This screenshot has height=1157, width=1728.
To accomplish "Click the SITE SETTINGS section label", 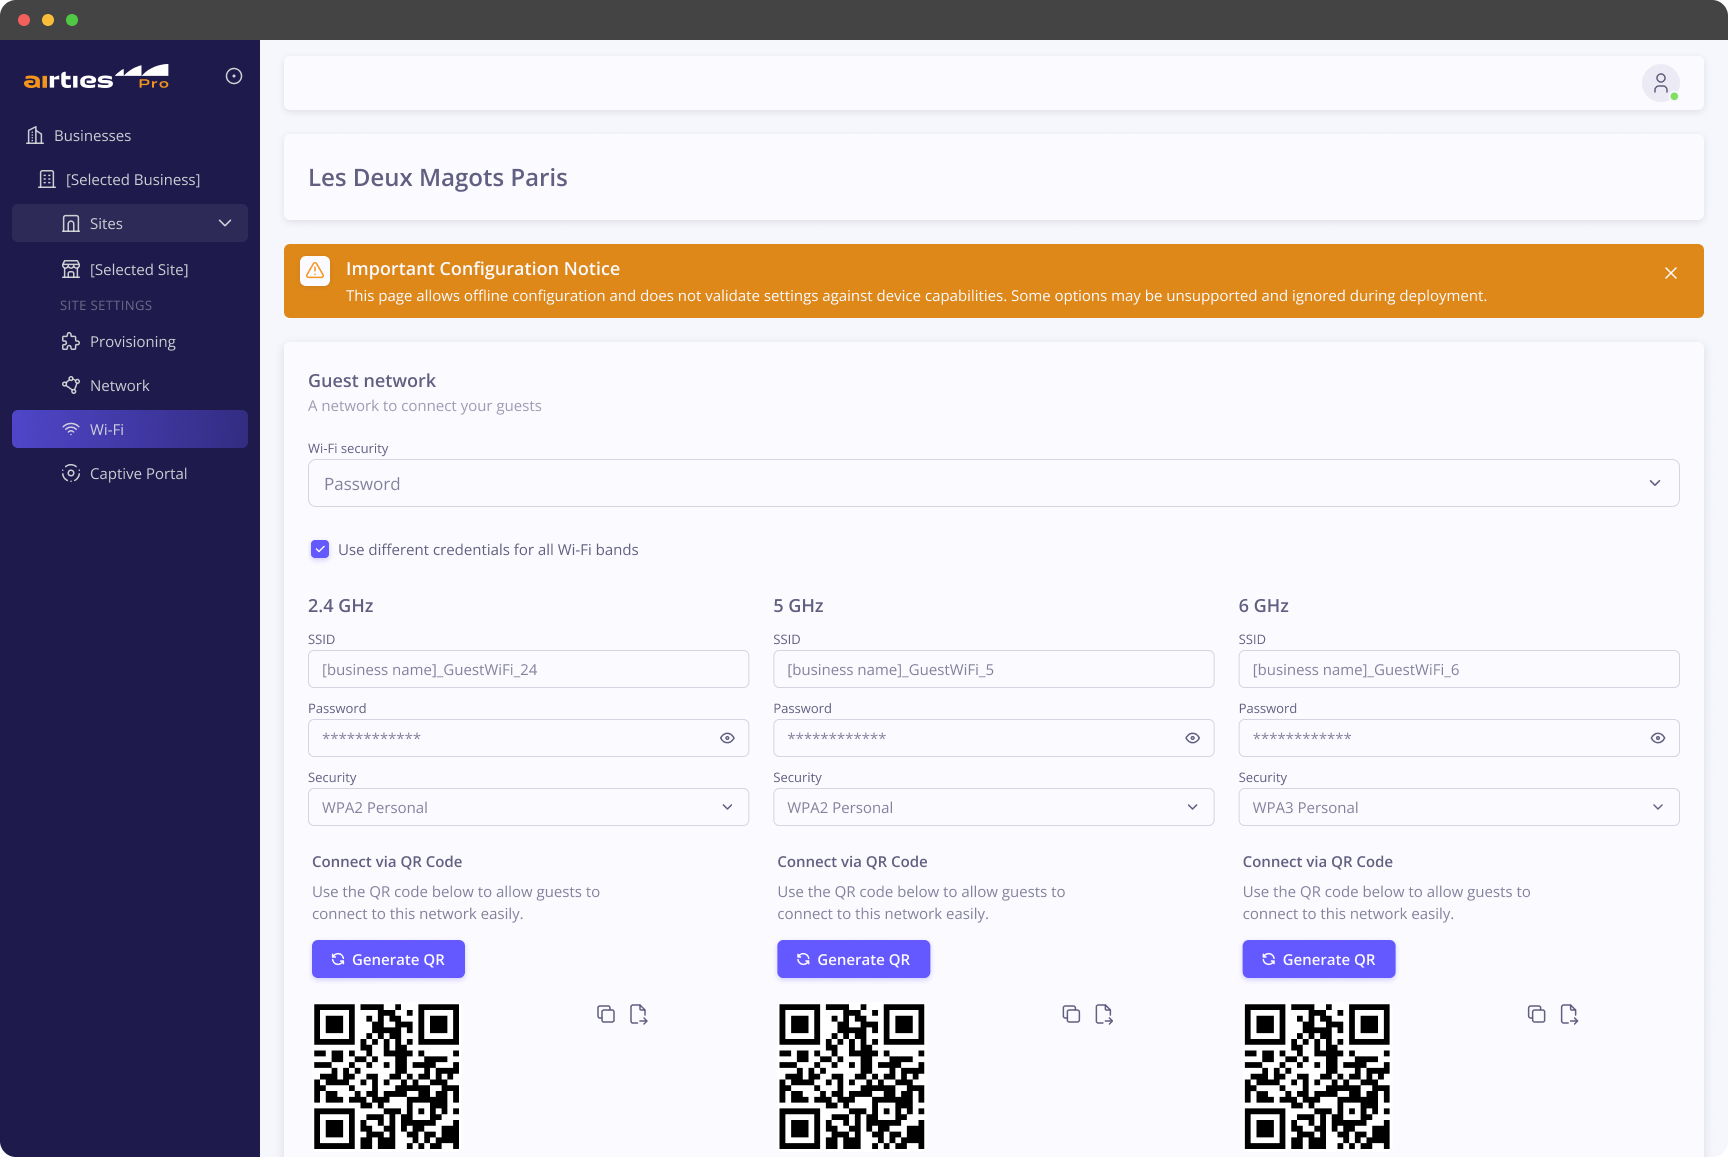I will coord(106,305).
